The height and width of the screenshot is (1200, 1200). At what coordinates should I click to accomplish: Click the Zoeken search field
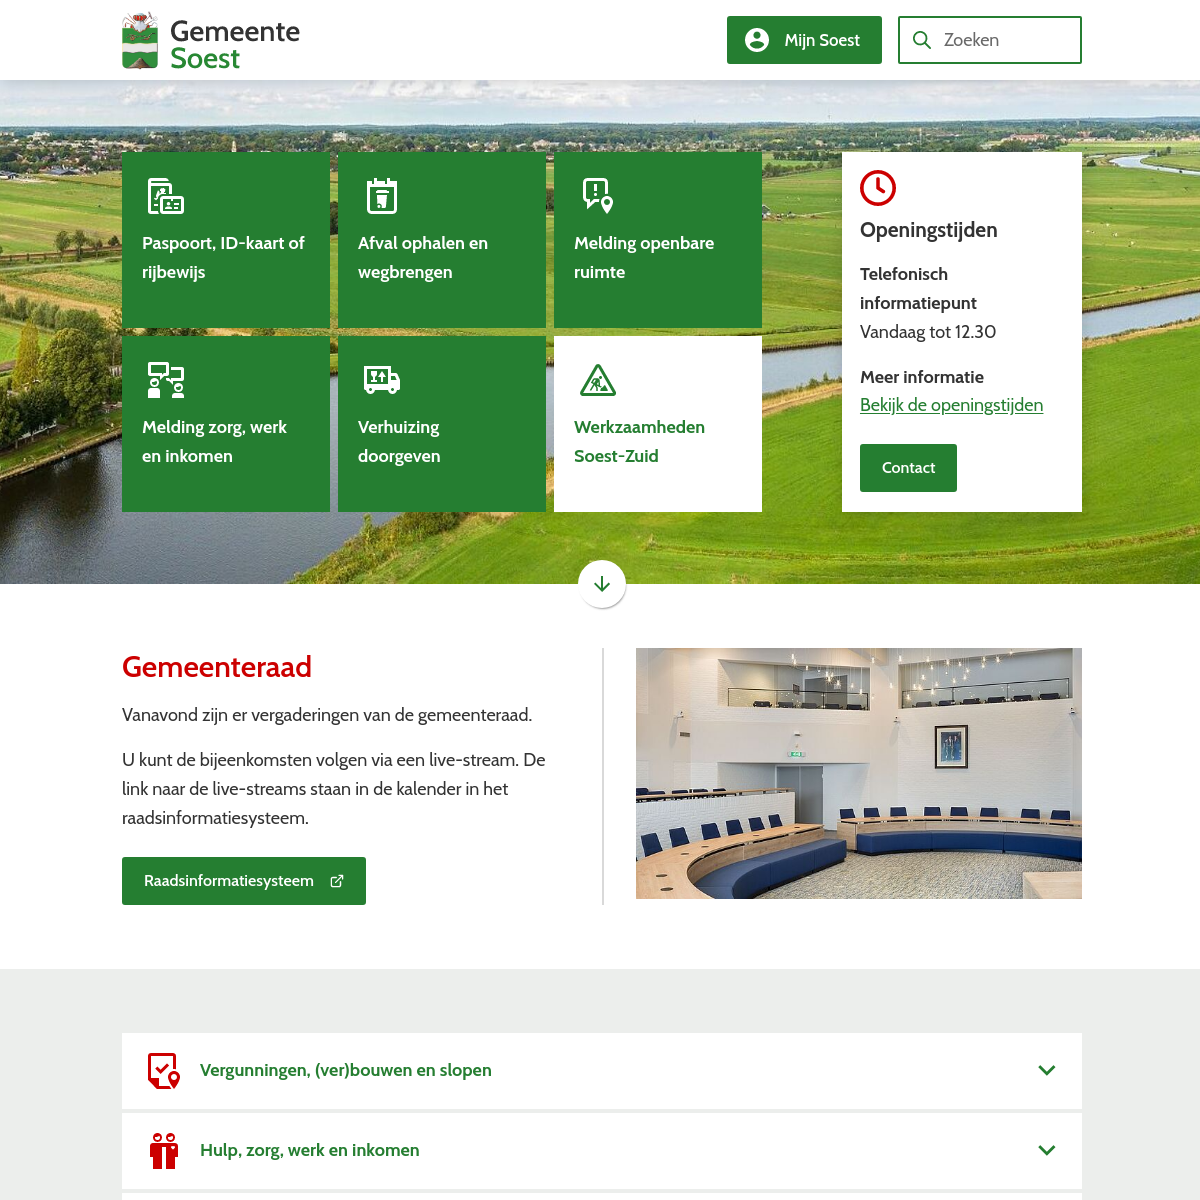click(990, 40)
